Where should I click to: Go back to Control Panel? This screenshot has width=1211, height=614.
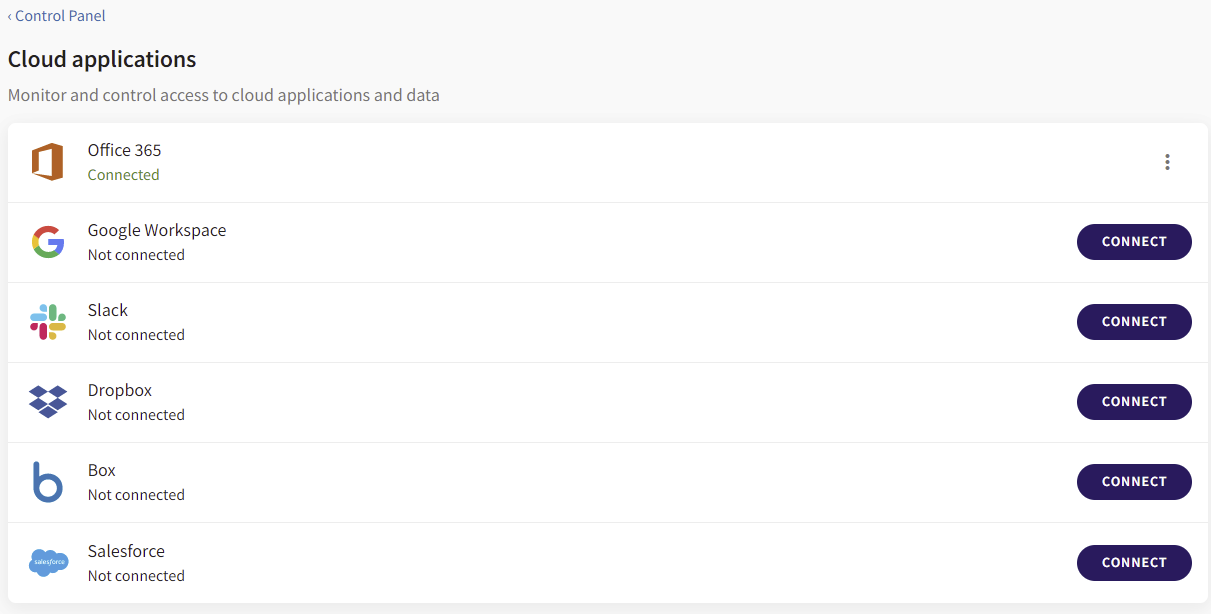56,16
